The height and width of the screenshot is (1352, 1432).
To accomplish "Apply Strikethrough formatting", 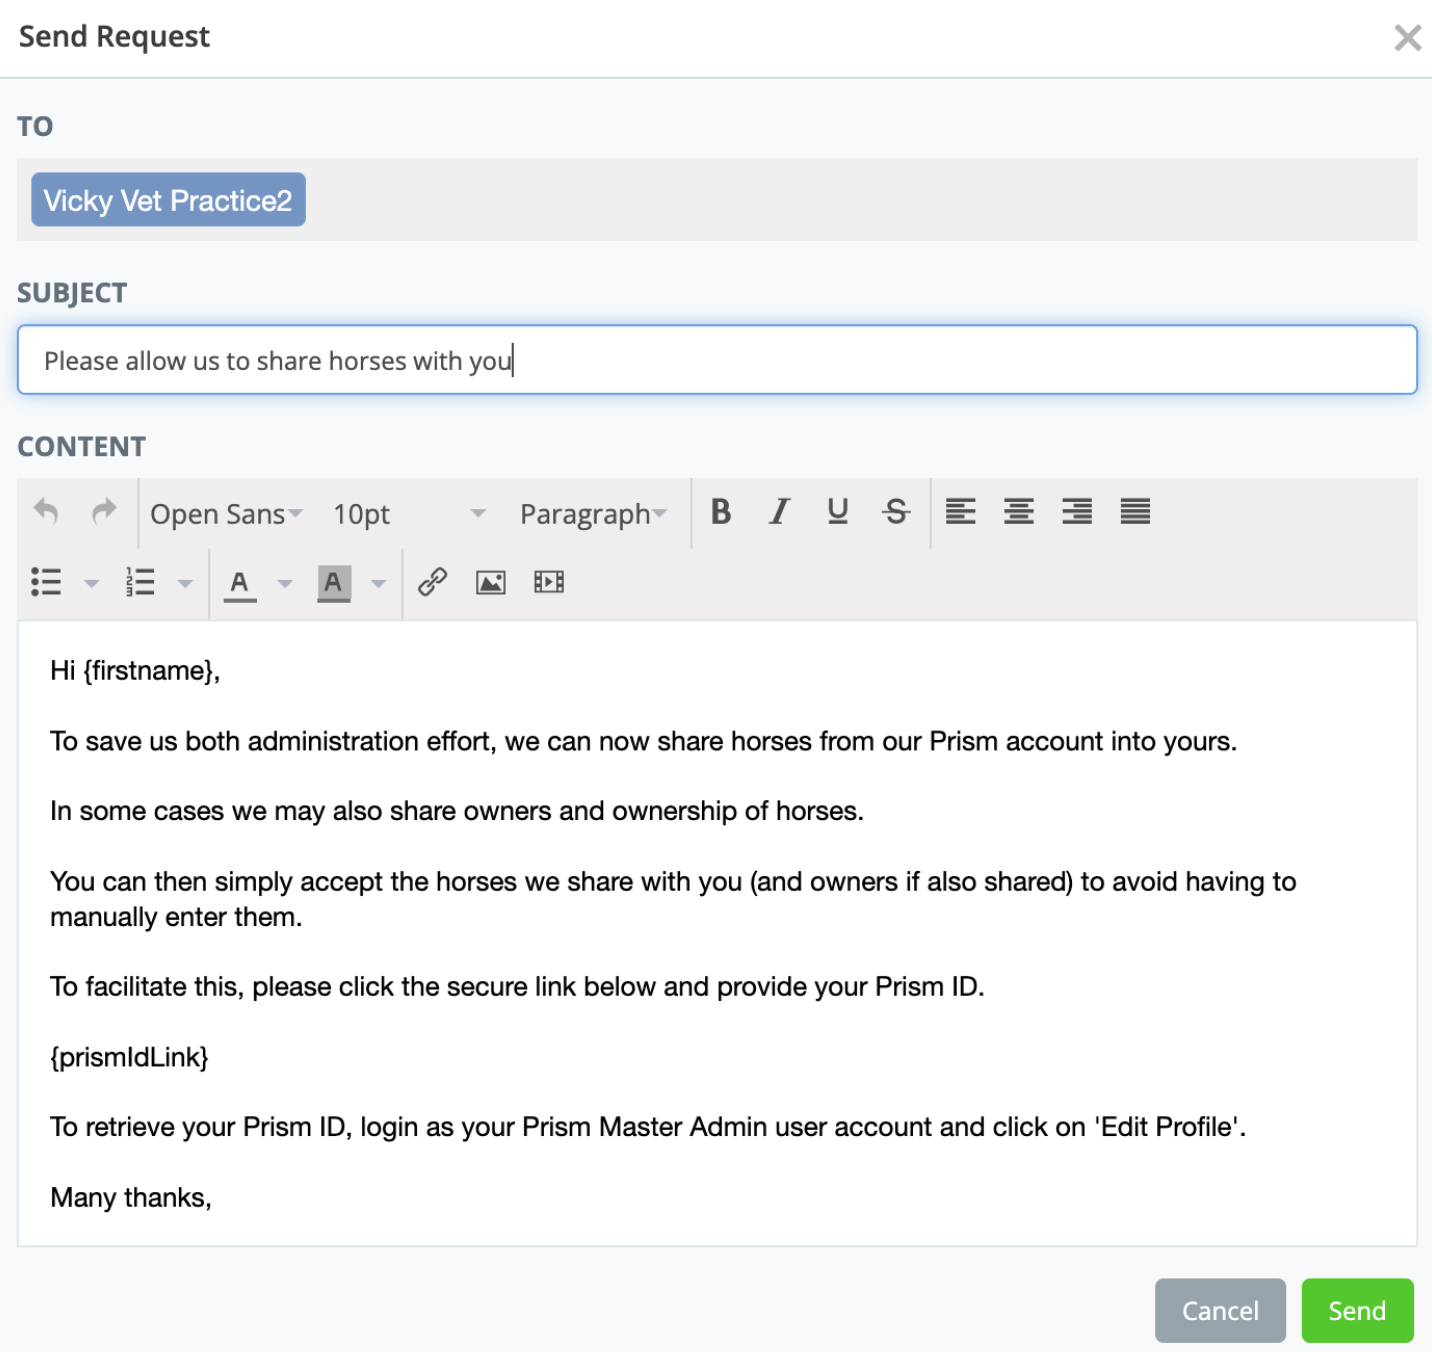I will 896,512.
